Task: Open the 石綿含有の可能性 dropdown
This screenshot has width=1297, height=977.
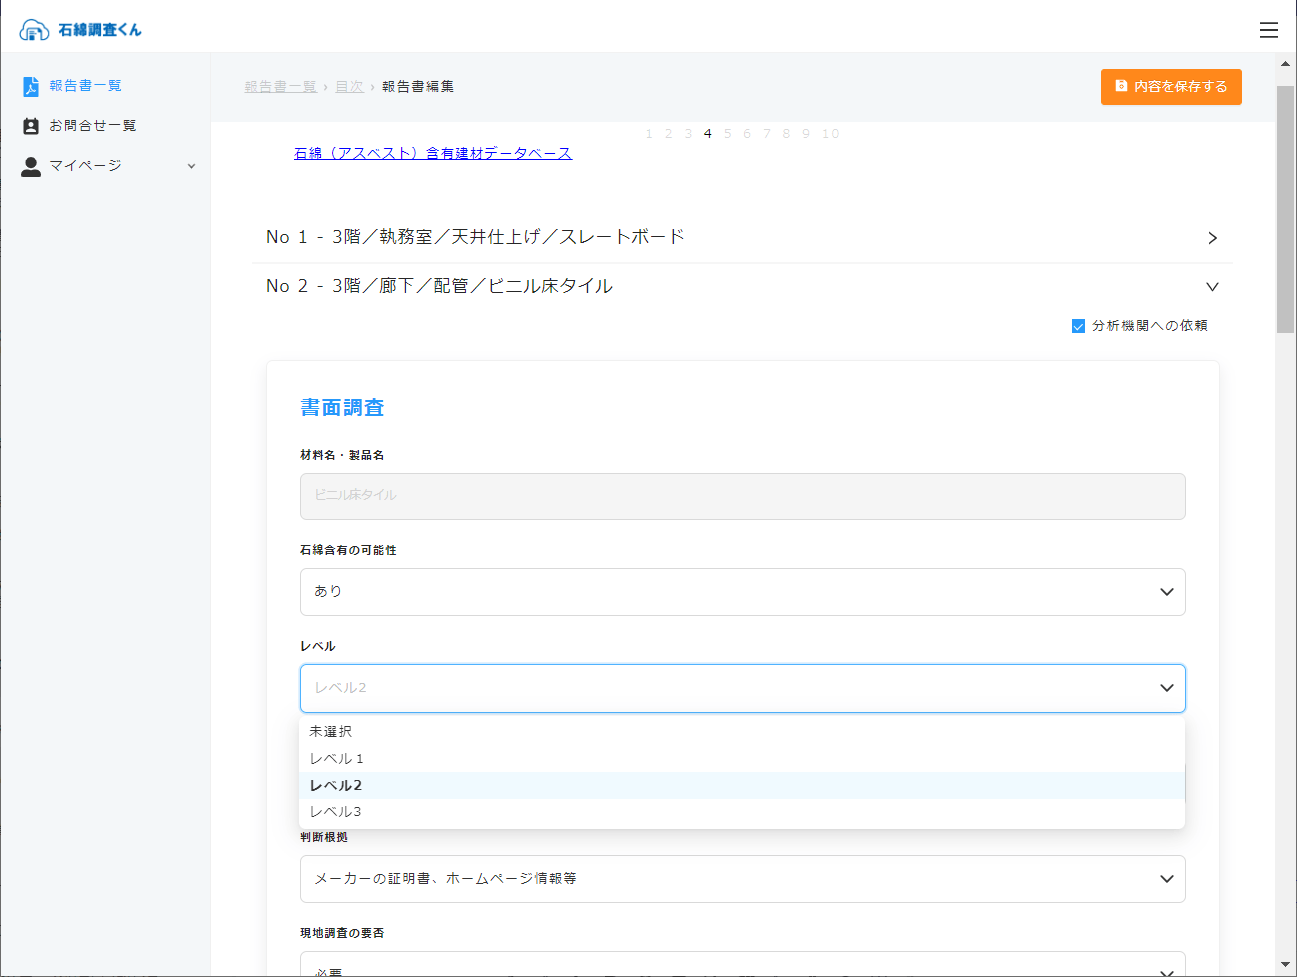Action: point(742,592)
